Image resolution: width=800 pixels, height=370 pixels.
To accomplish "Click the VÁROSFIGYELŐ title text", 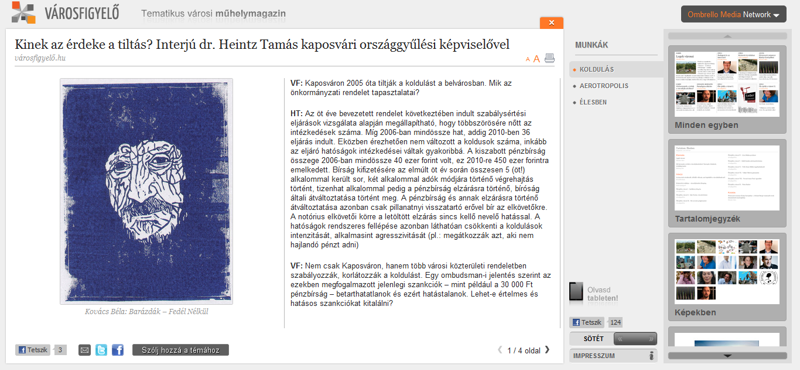I will pos(82,13).
